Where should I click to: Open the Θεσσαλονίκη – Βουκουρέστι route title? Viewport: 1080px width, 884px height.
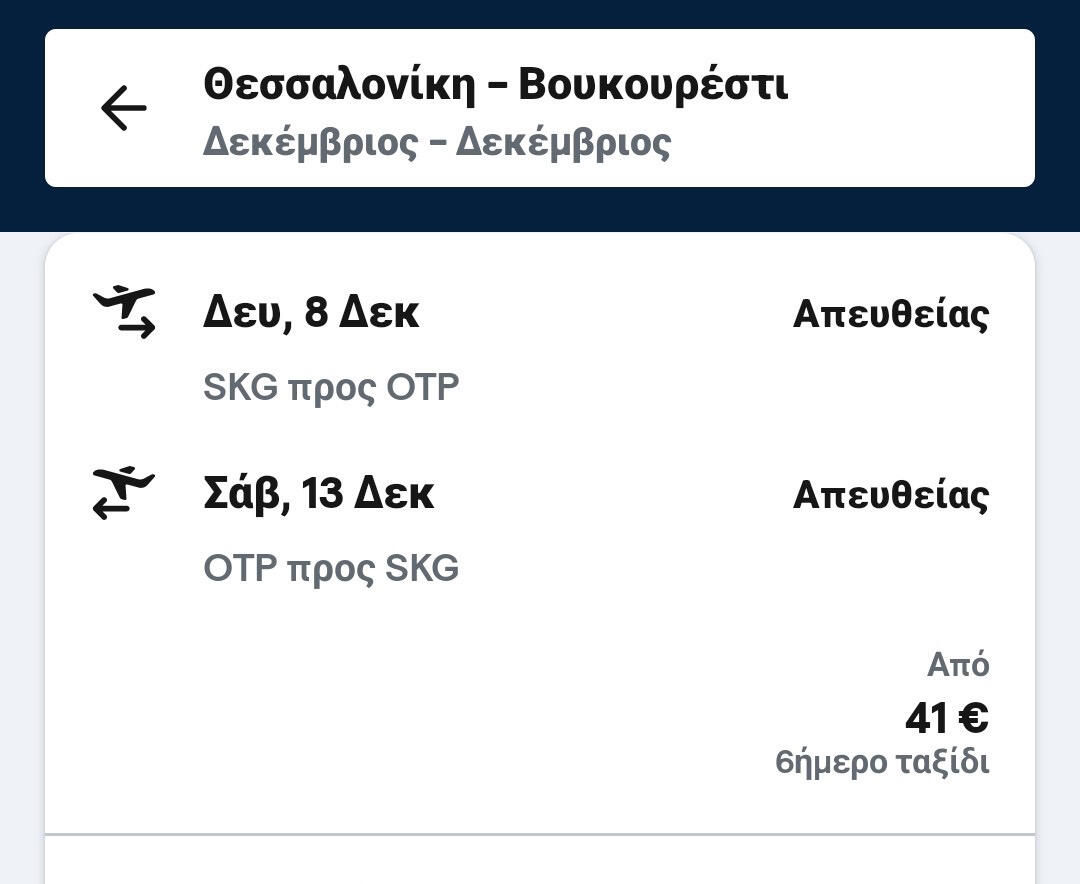point(495,85)
